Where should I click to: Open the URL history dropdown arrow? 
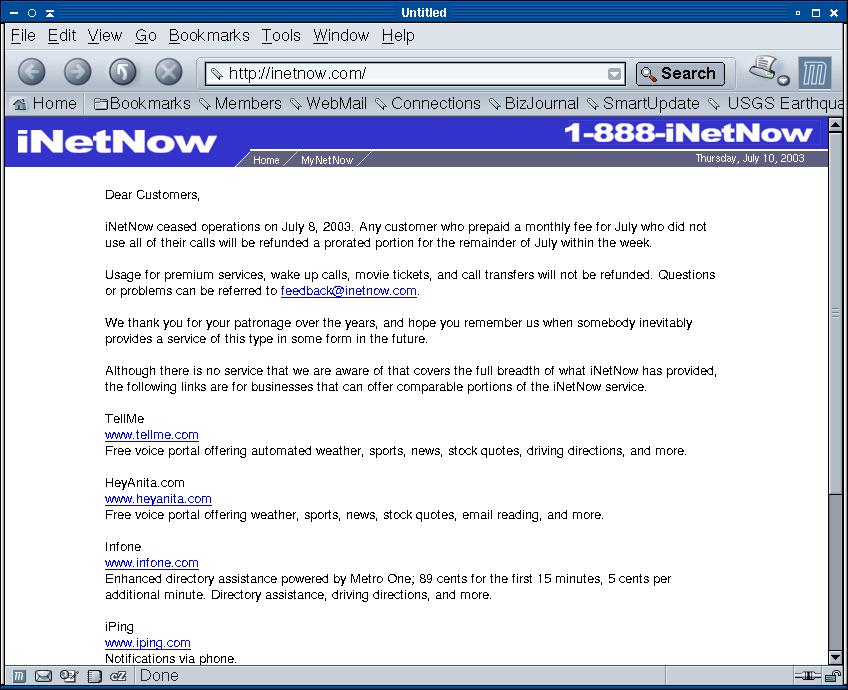614,74
